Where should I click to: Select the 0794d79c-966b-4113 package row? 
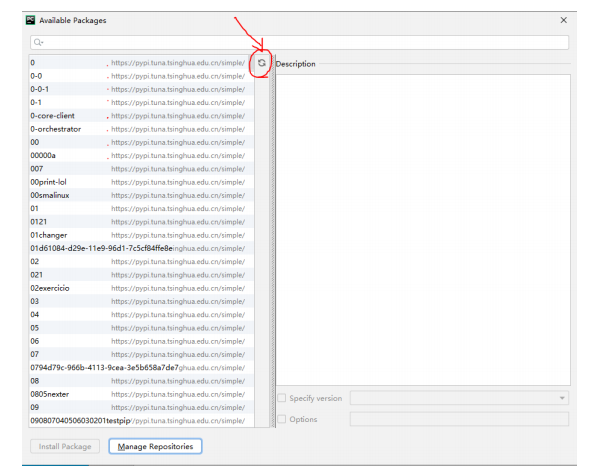pyautogui.click(x=141, y=368)
